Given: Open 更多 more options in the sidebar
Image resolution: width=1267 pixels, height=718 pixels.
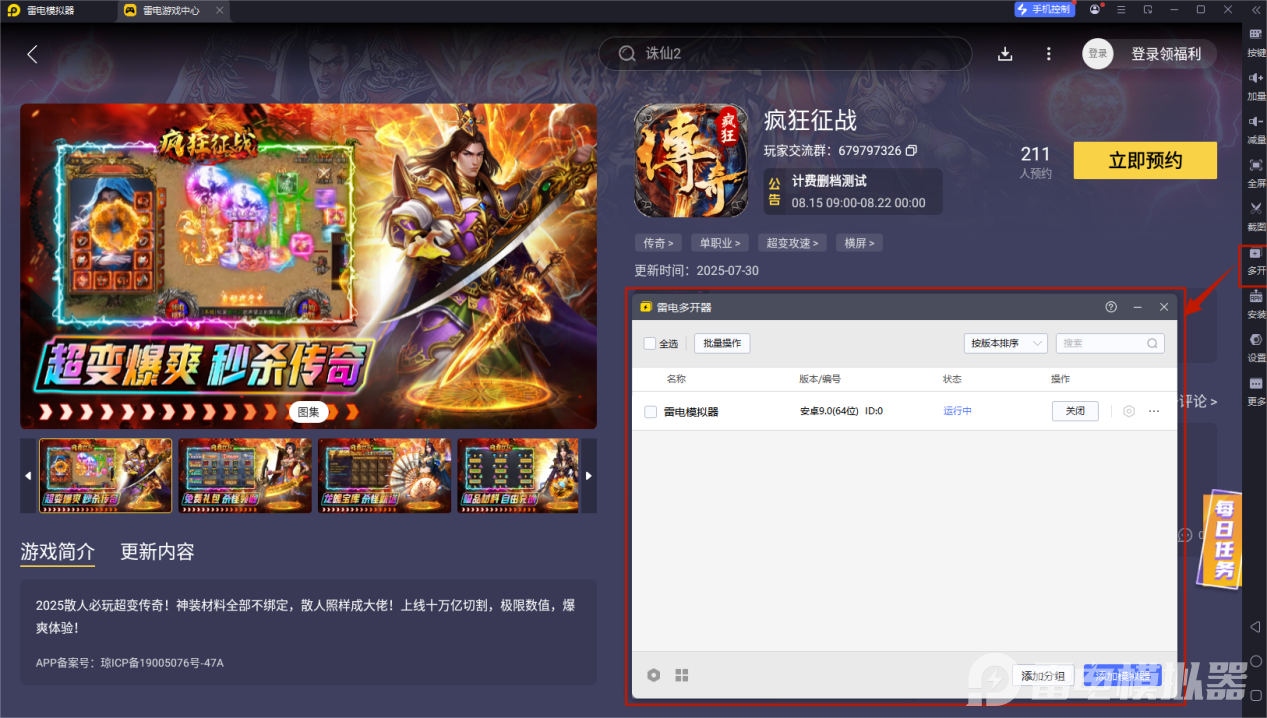Looking at the screenshot, I should tap(1255, 389).
